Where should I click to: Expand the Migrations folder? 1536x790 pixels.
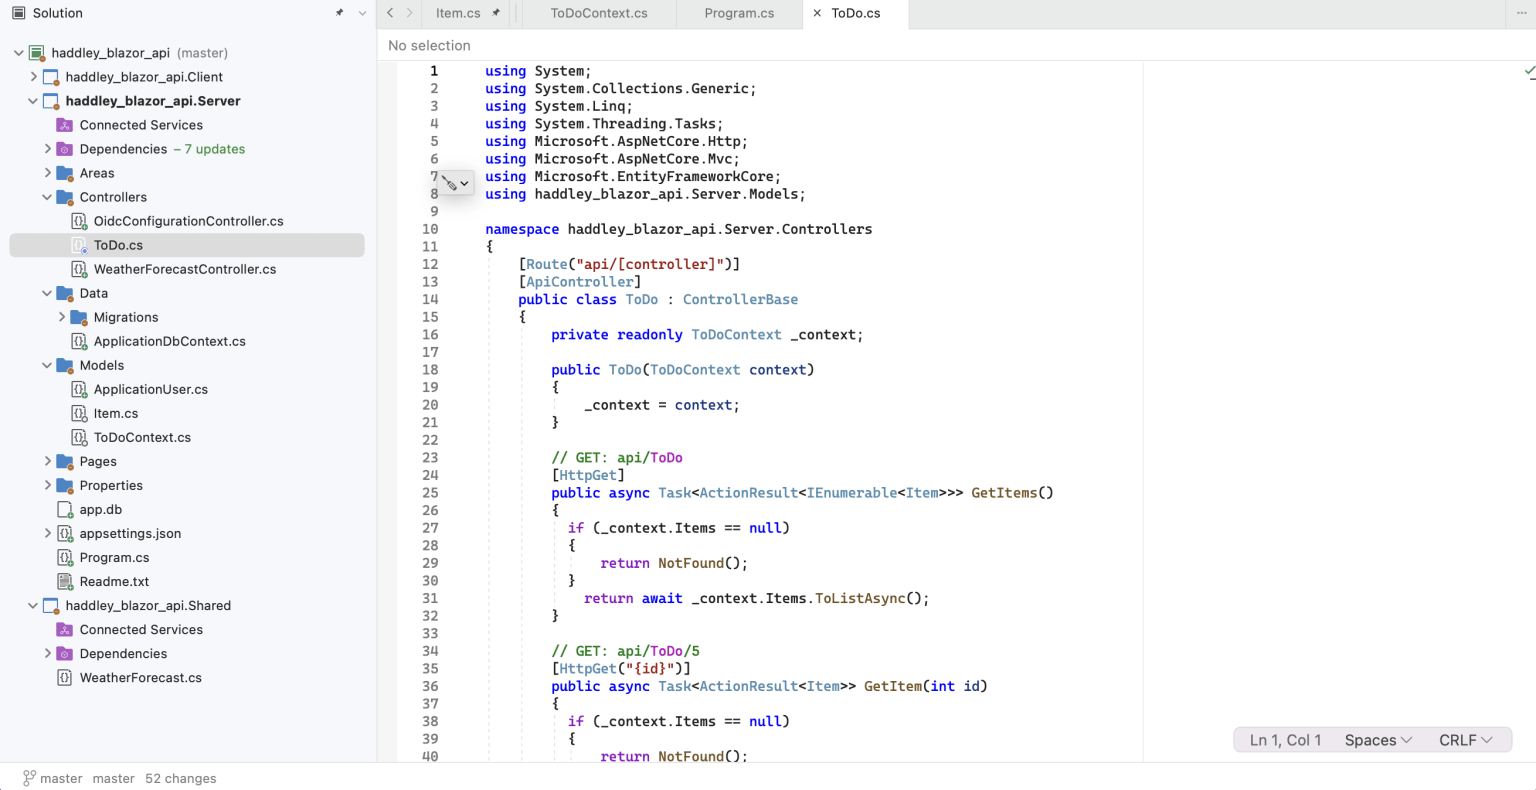(x=62, y=317)
